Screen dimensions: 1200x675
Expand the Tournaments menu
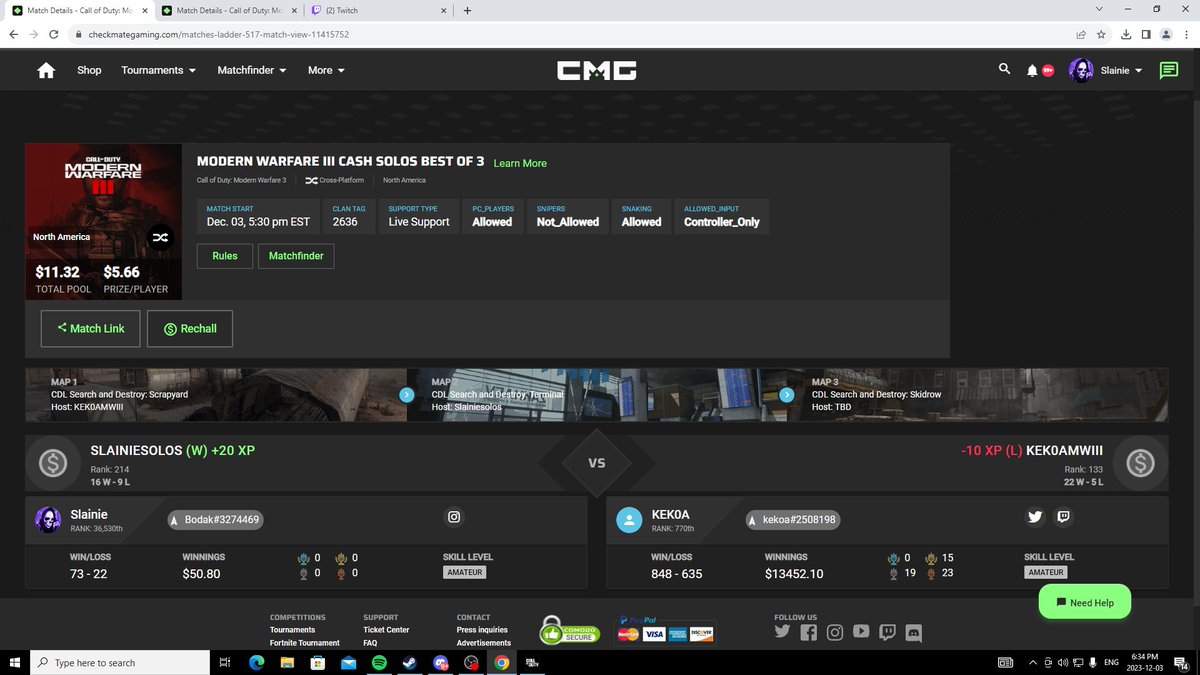pyautogui.click(x=158, y=70)
